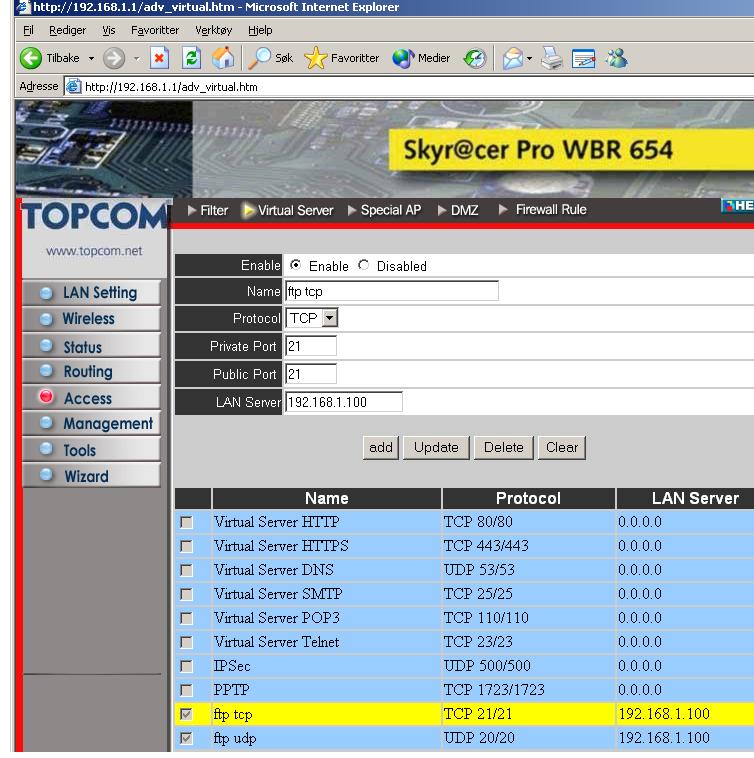Check the Virtual Server HTTPS checkbox
Screen dimensions: 754x758
[x=186, y=546]
